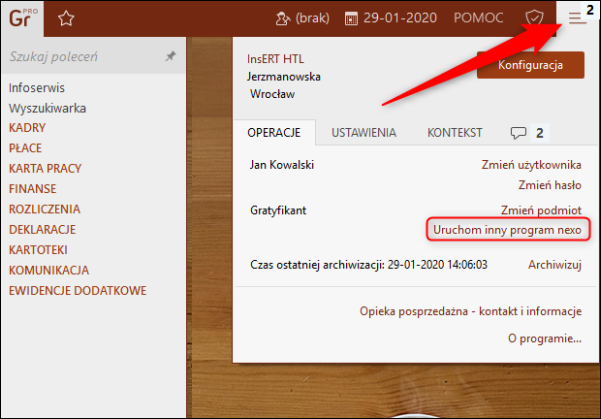Open the EWIDENCJE DODATKOWE module
Screen dimensions: 601x419
77,290
